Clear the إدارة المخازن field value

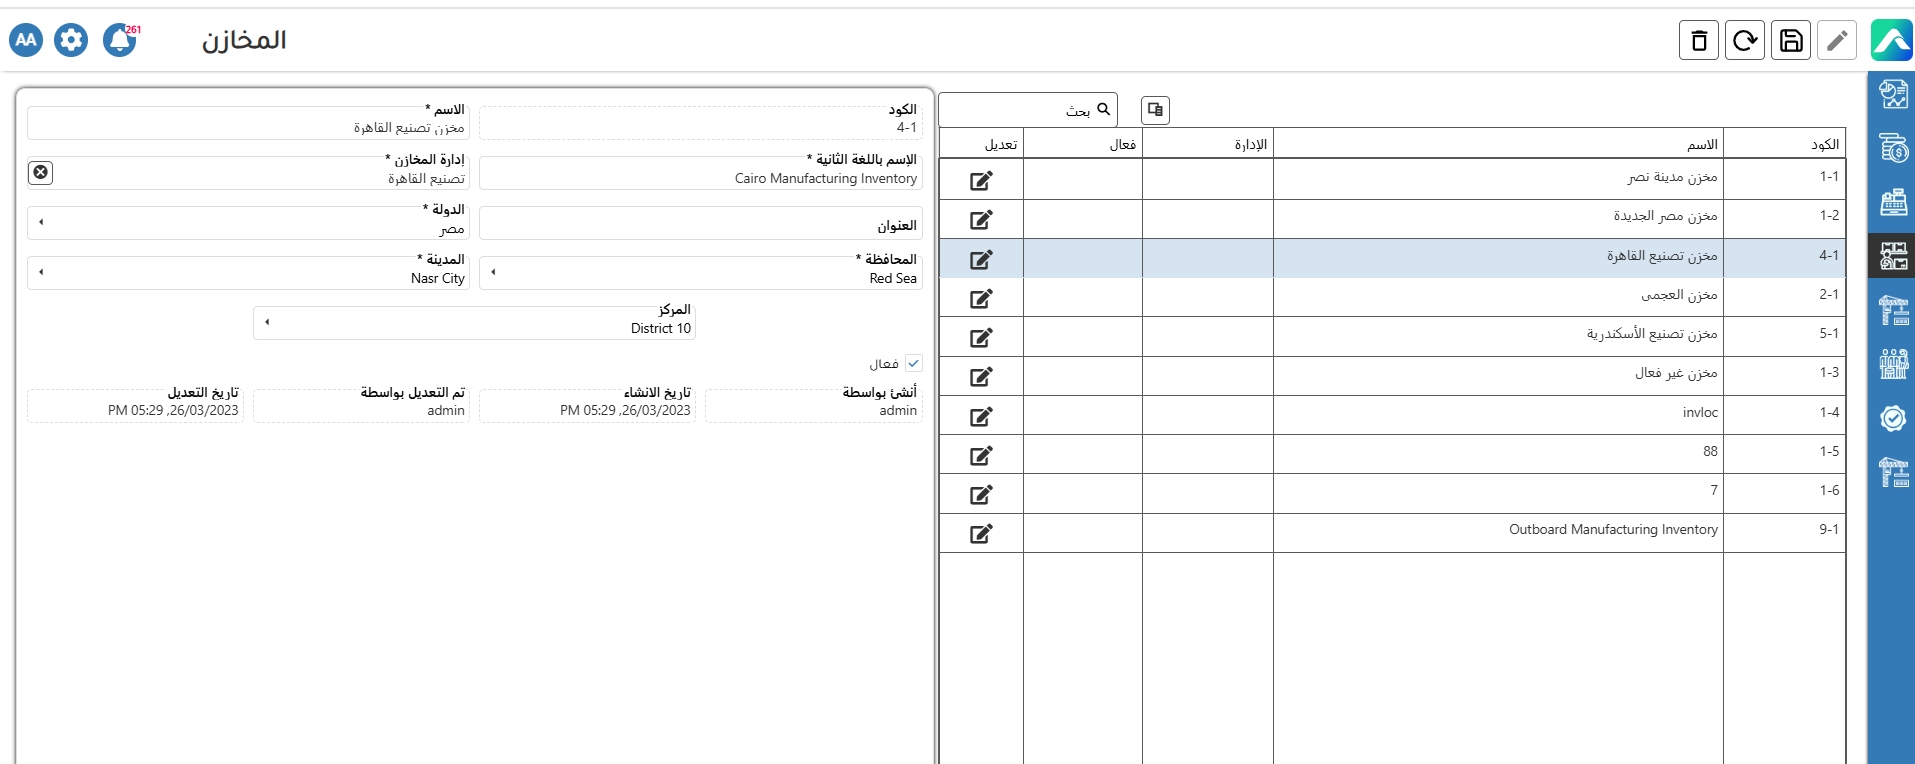[x=40, y=172]
